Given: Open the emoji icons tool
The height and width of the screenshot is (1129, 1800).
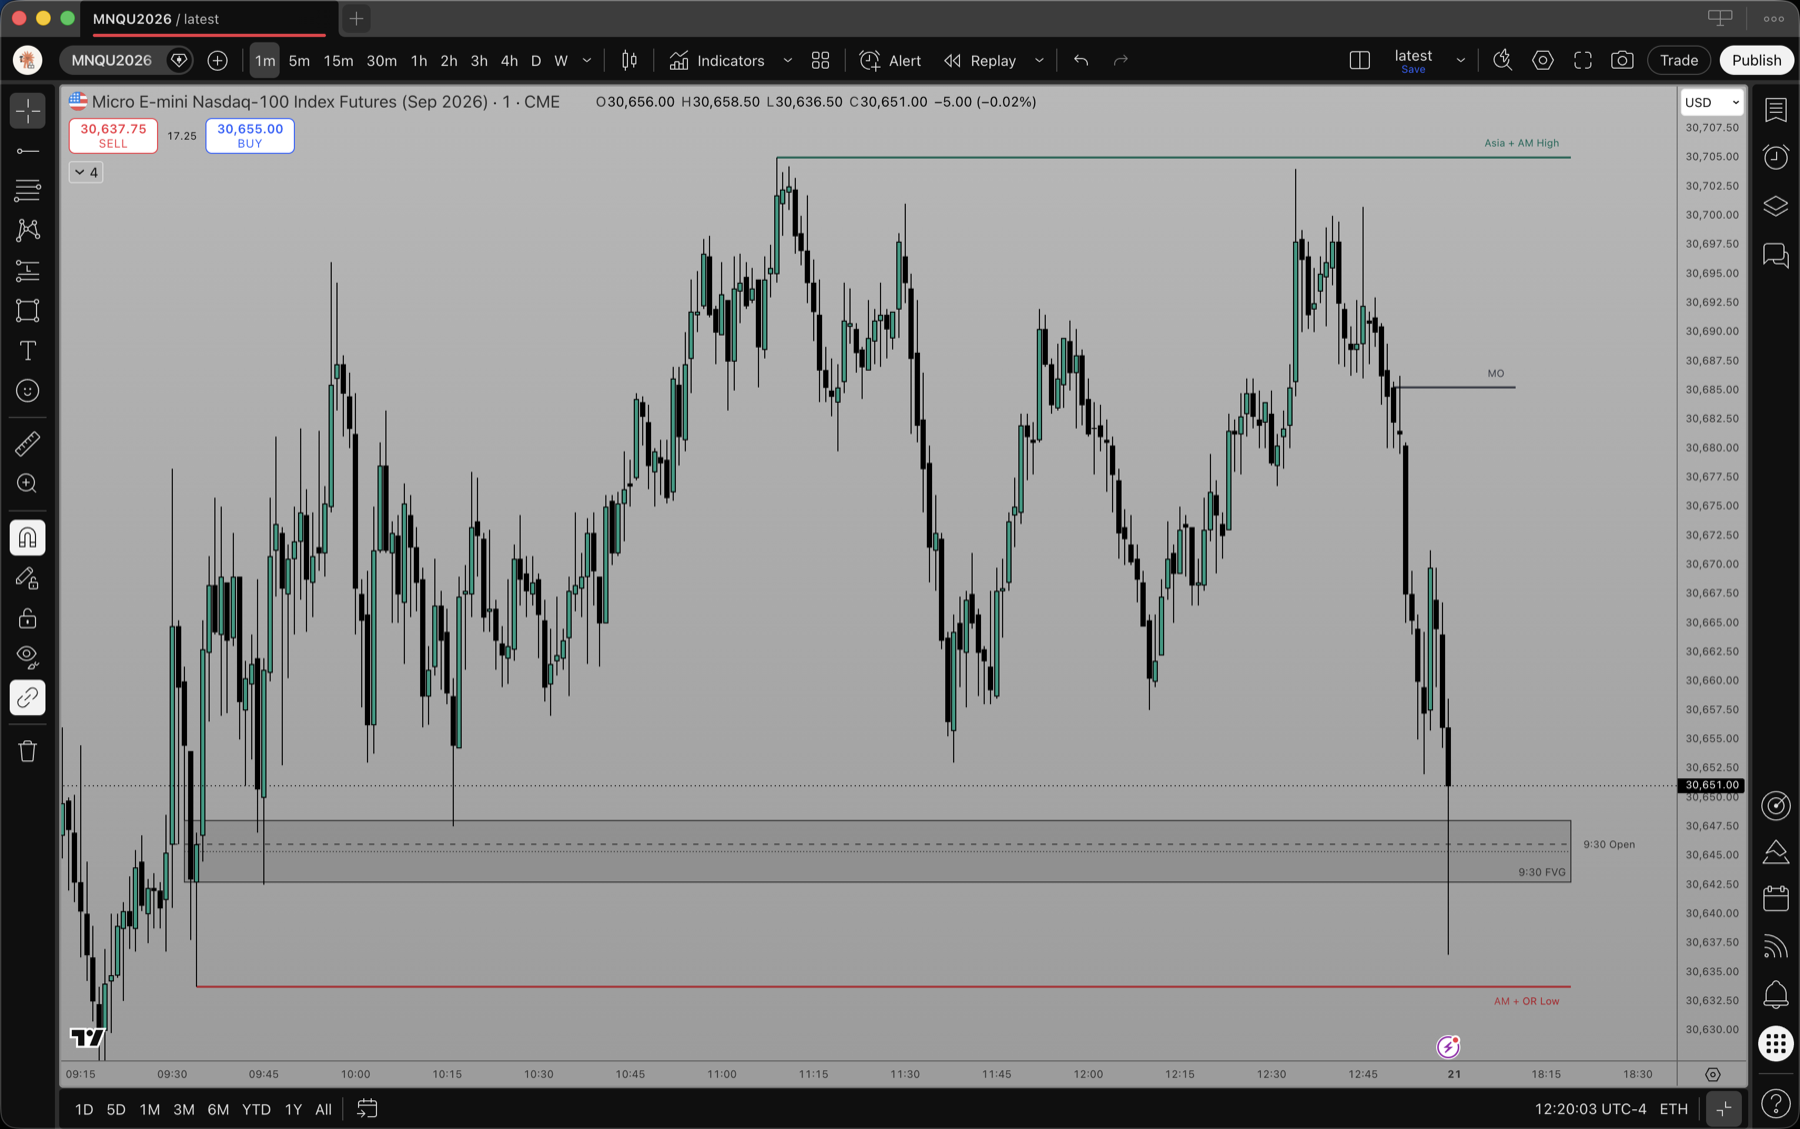Looking at the screenshot, I should tap(28, 391).
